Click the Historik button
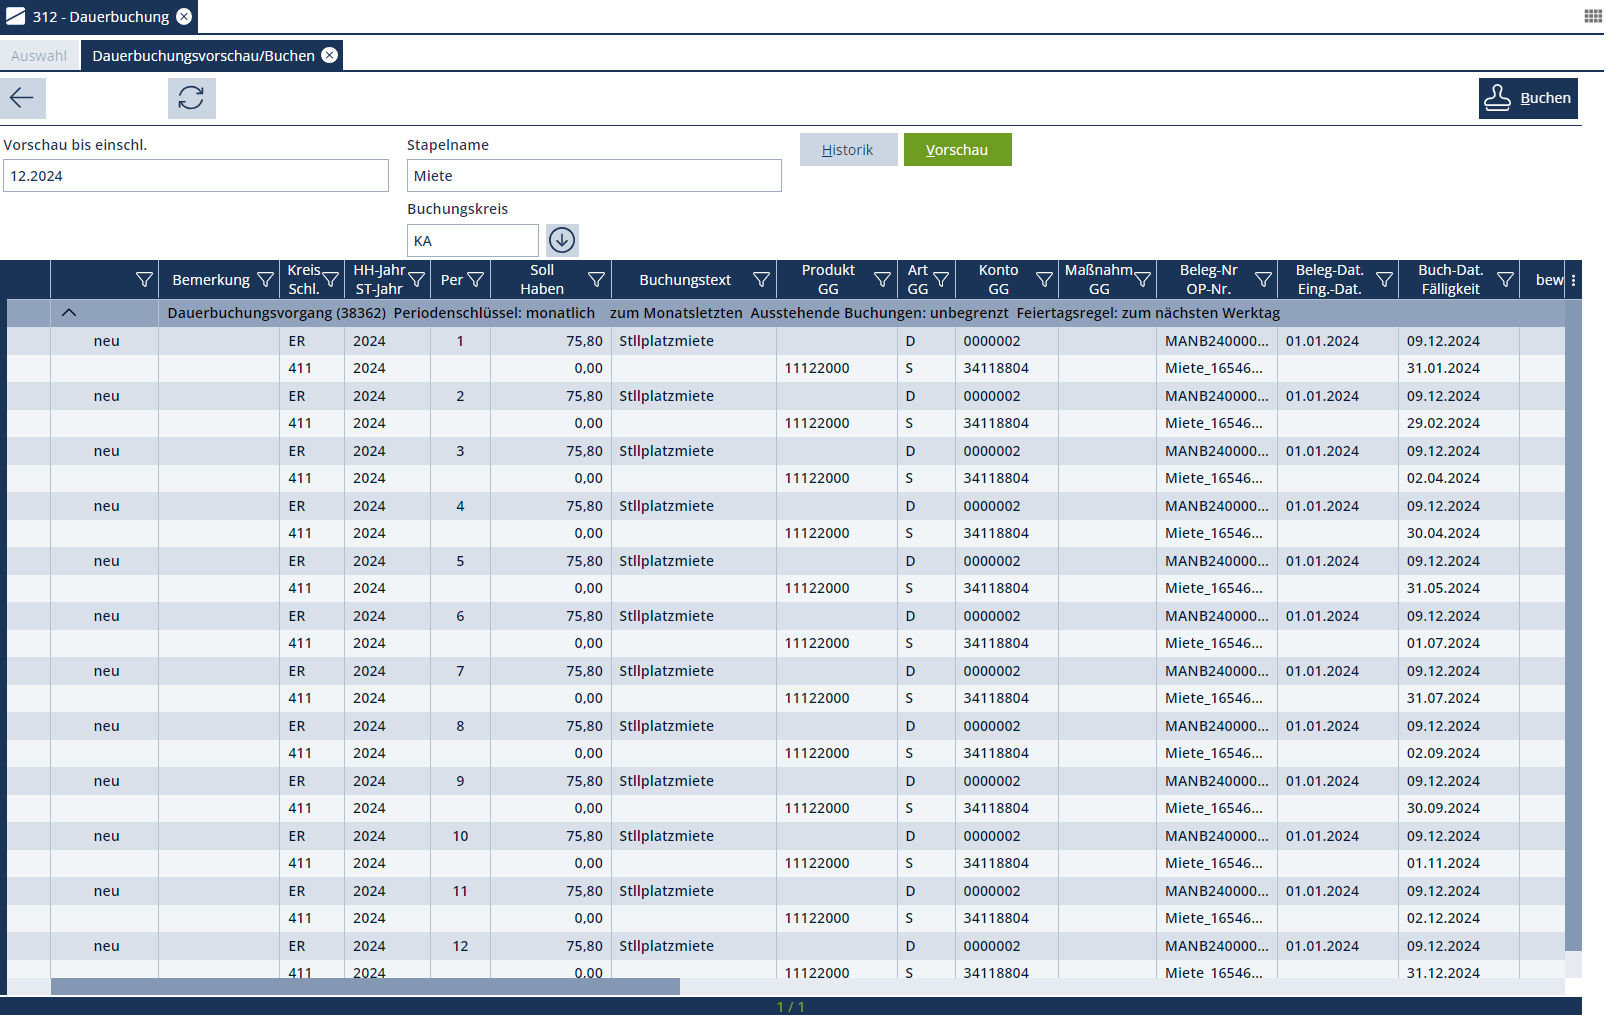 [x=848, y=150]
